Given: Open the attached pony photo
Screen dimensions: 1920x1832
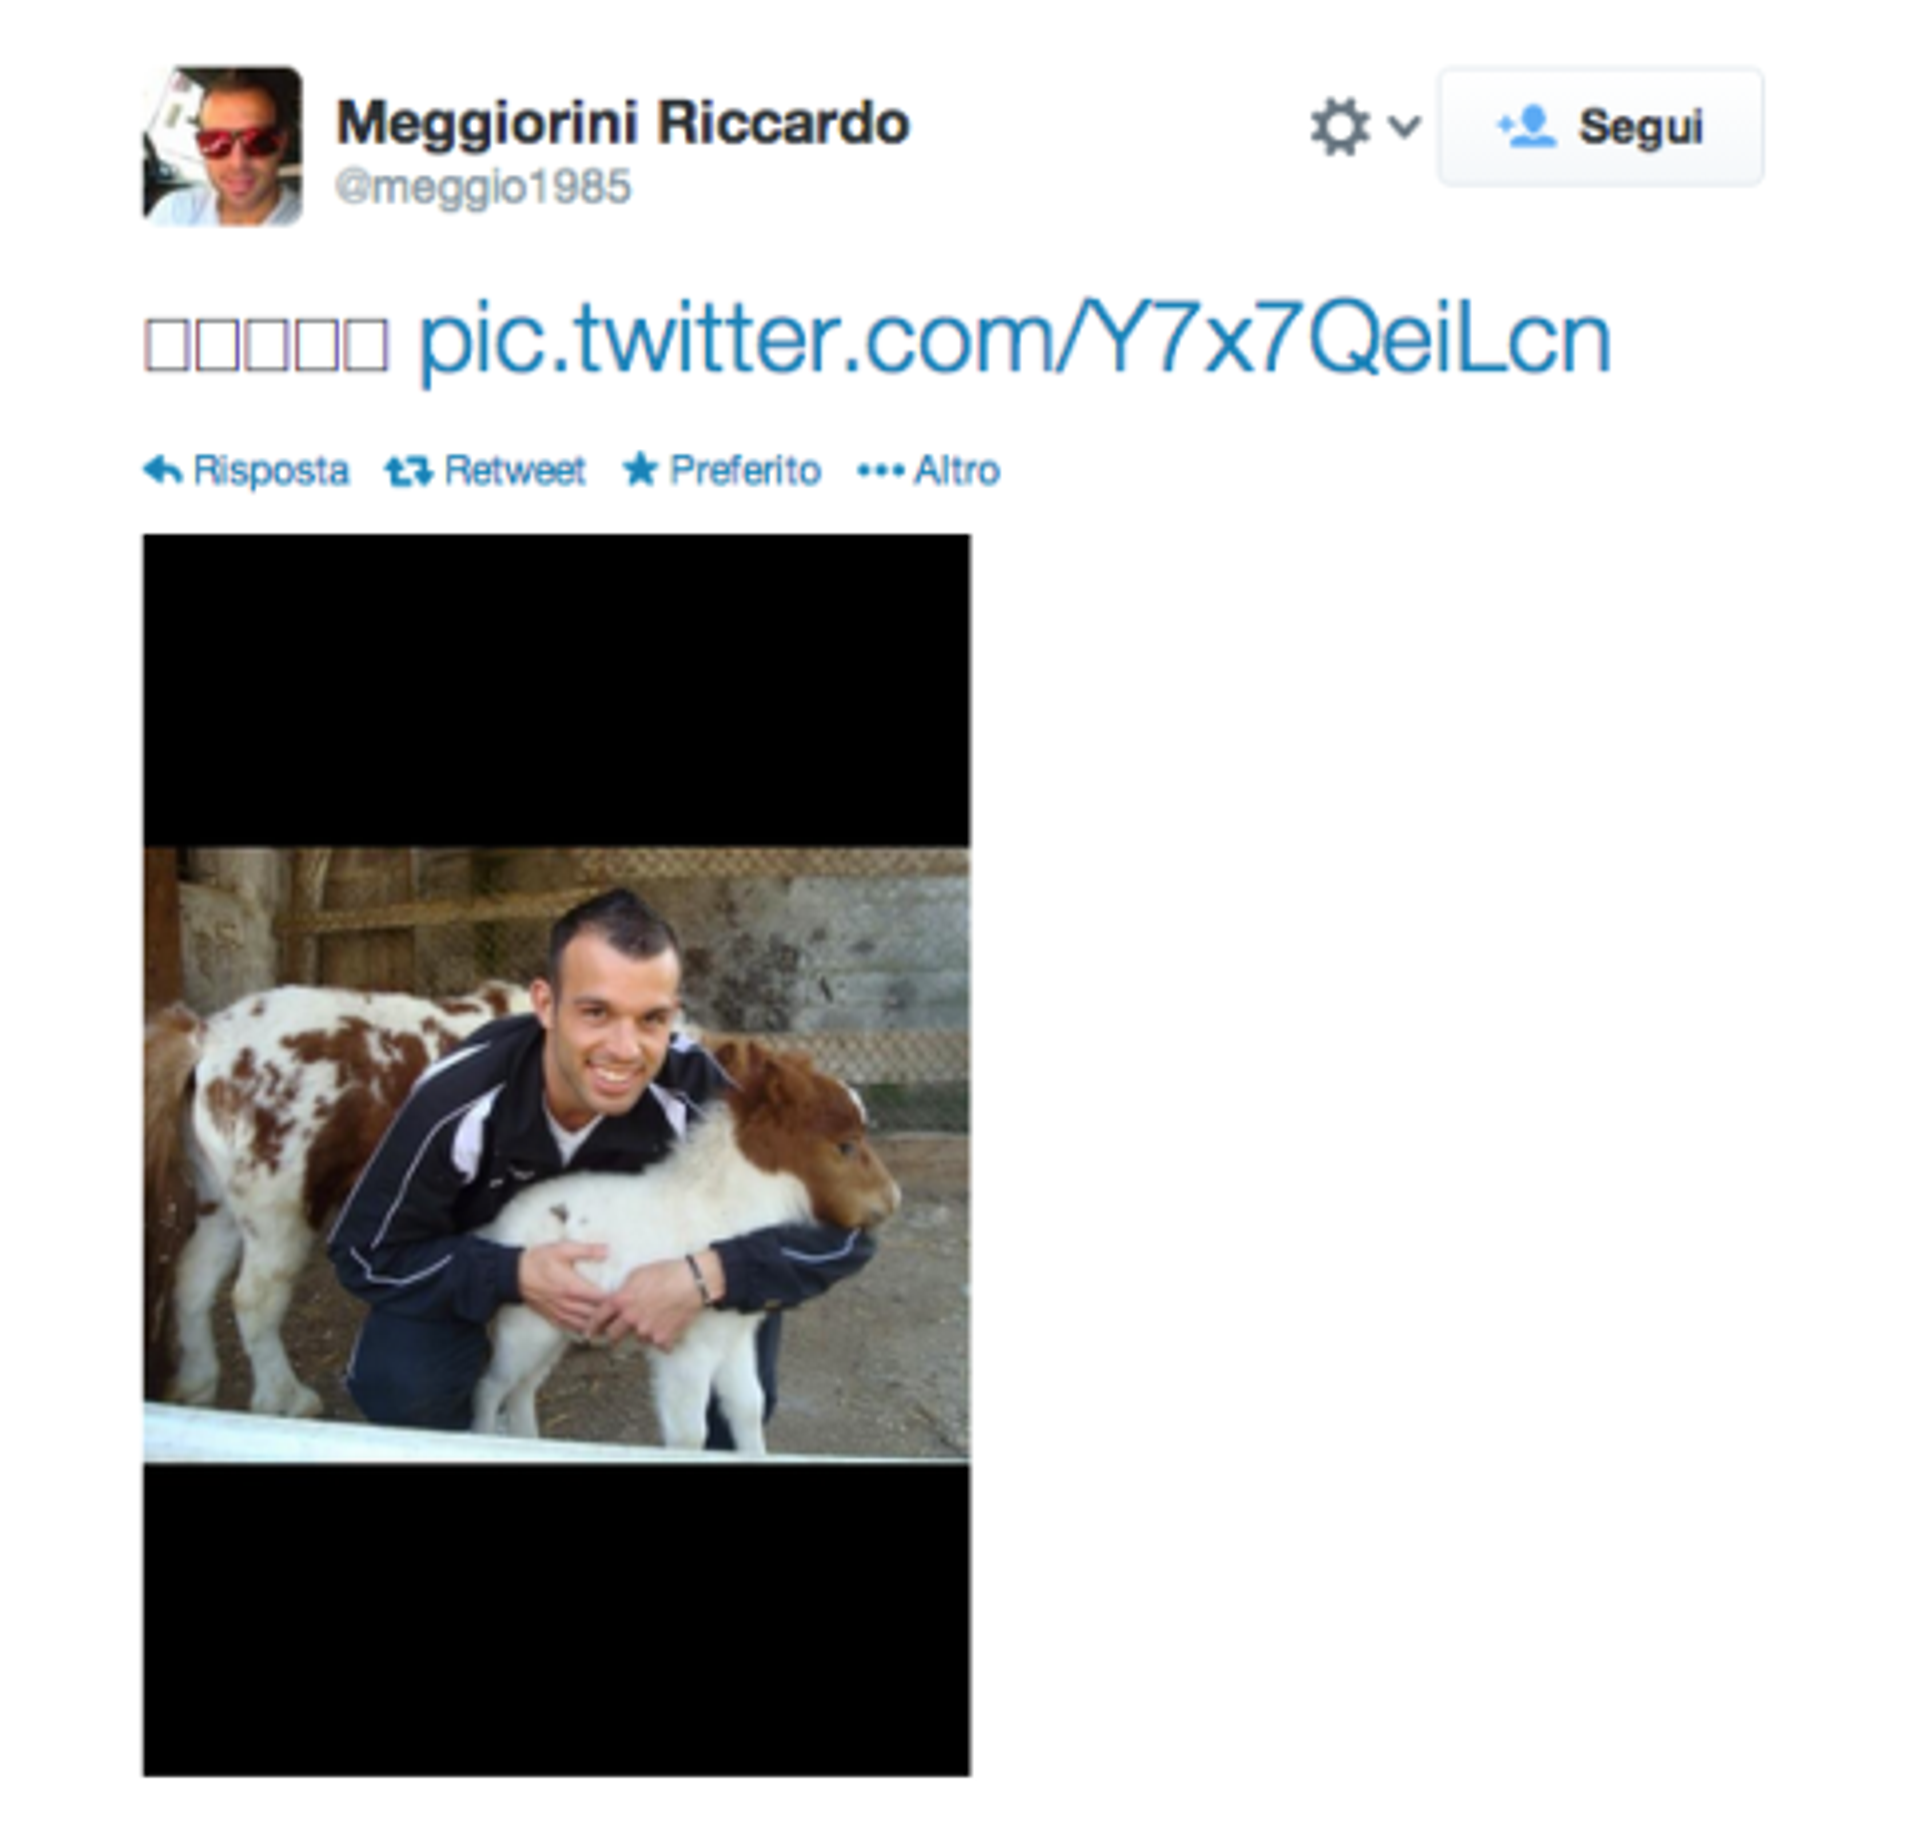Looking at the screenshot, I should coord(556,1155).
